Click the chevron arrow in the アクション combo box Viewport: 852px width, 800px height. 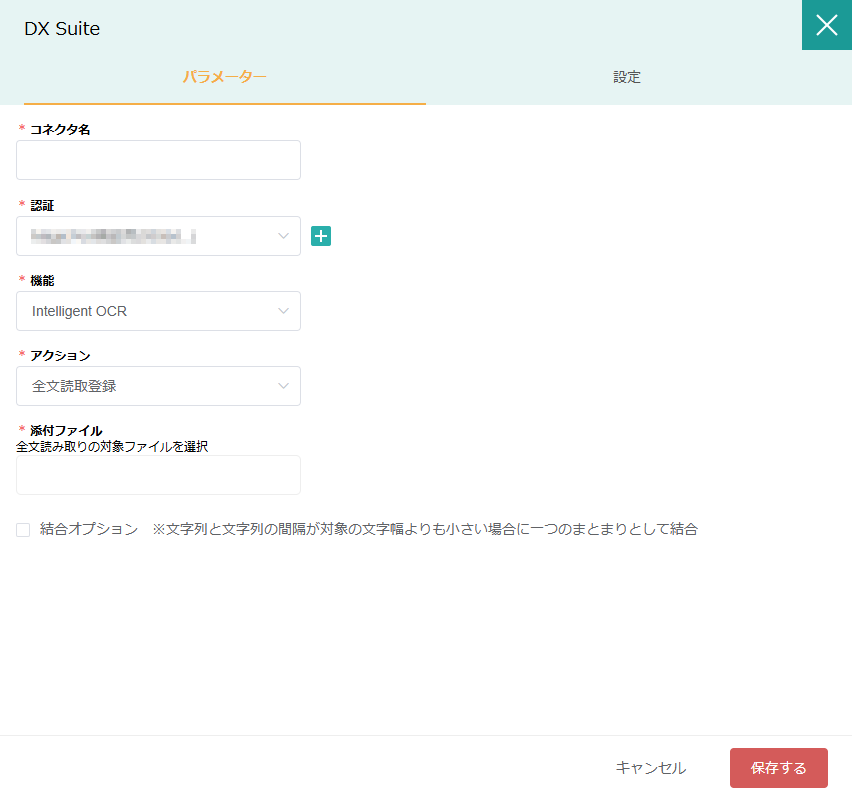[283, 386]
